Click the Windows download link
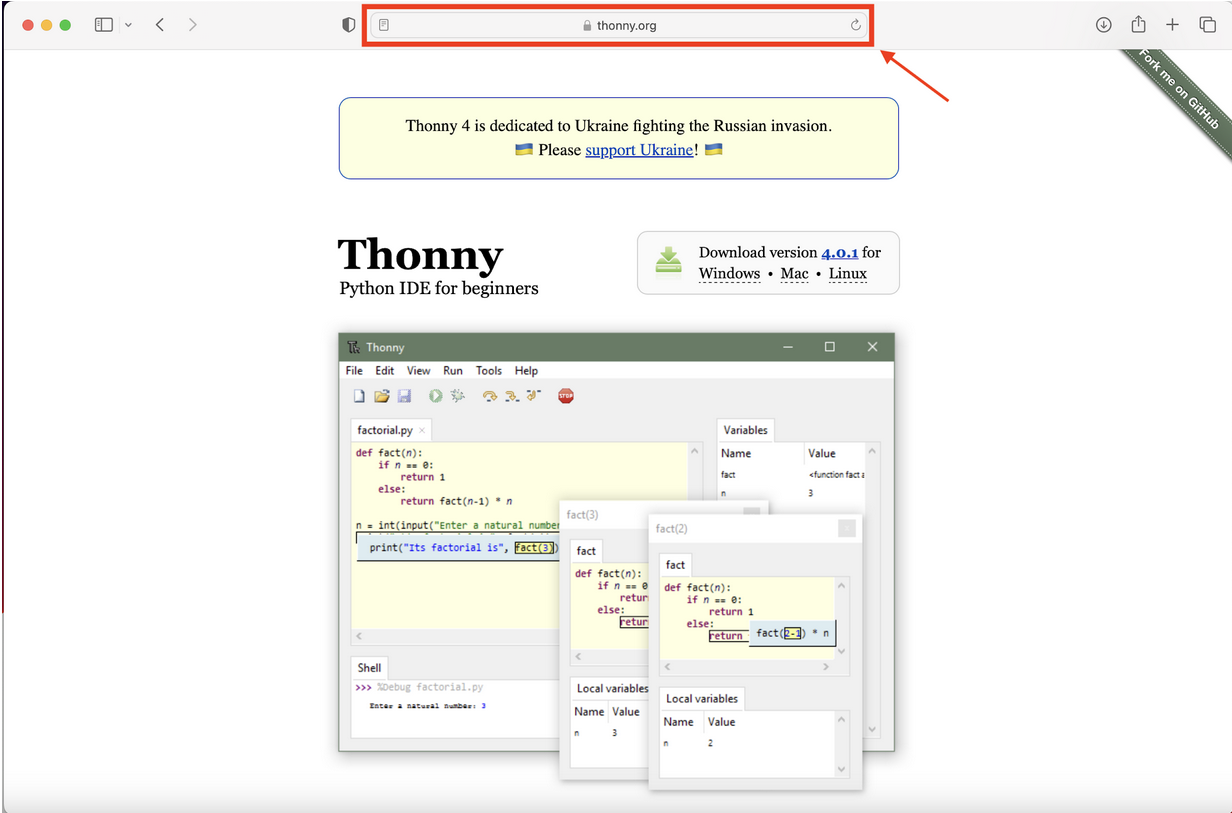This screenshot has width=1232, height=813. click(729, 273)
